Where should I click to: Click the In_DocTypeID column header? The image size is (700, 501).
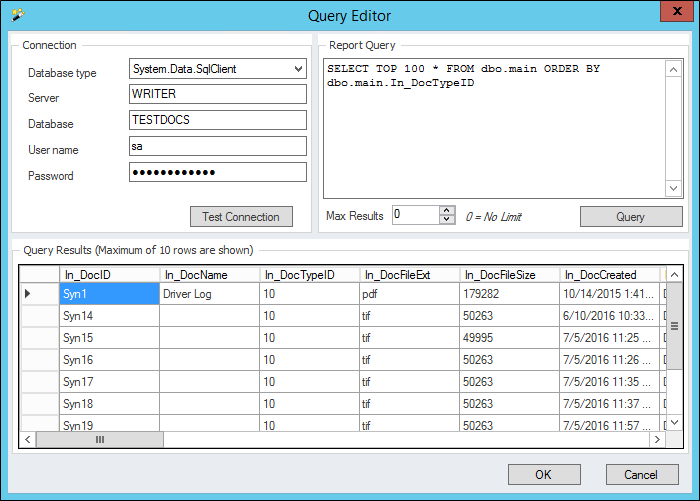(309, 275)
